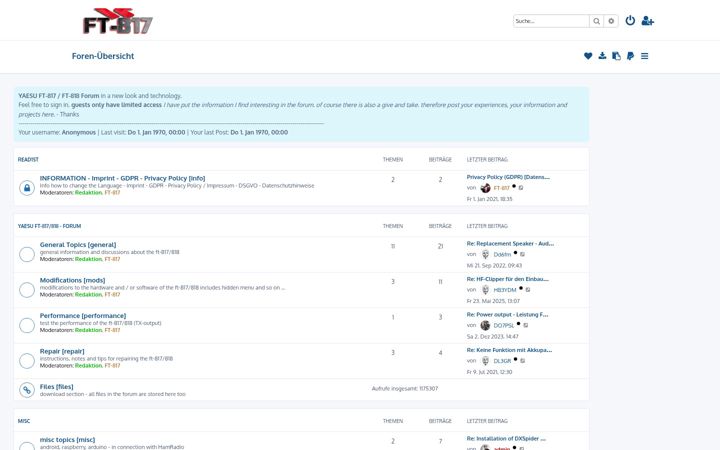Click FT-817 moderator in Repair row
The width and height of the screenshot is (720, 450).
pos(112,366)
